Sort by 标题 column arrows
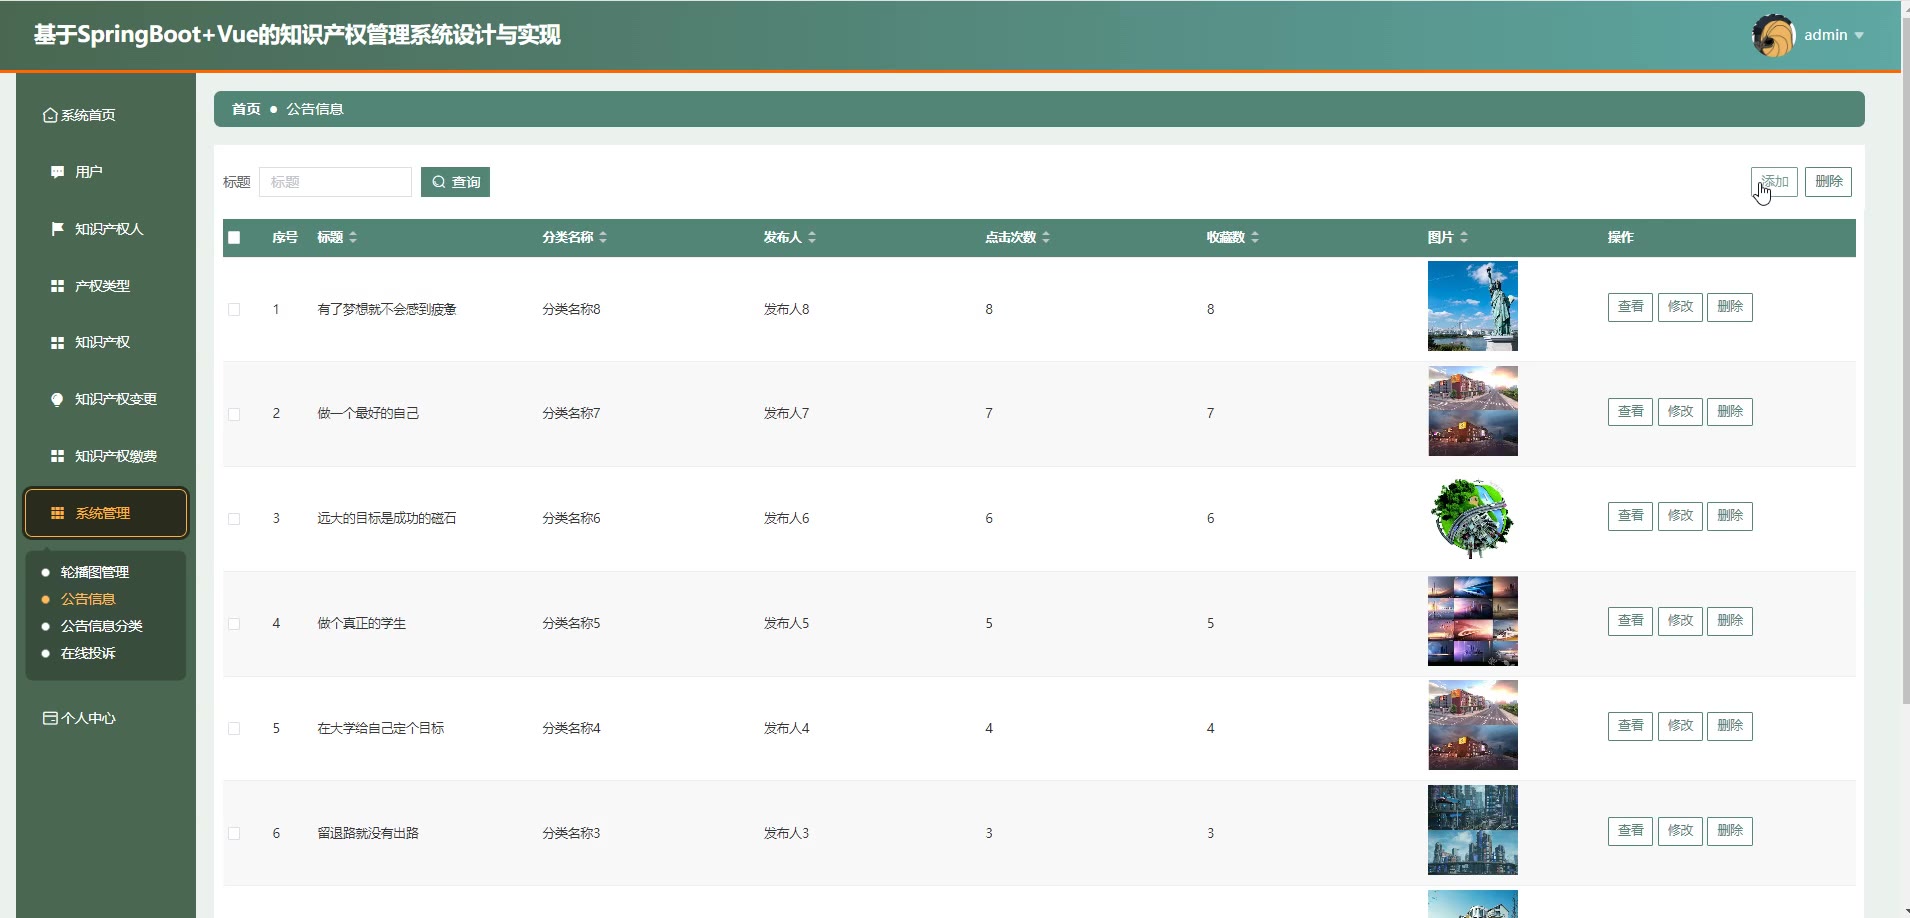This screenshot has height=918, width=1910. (x=353, y=237)
